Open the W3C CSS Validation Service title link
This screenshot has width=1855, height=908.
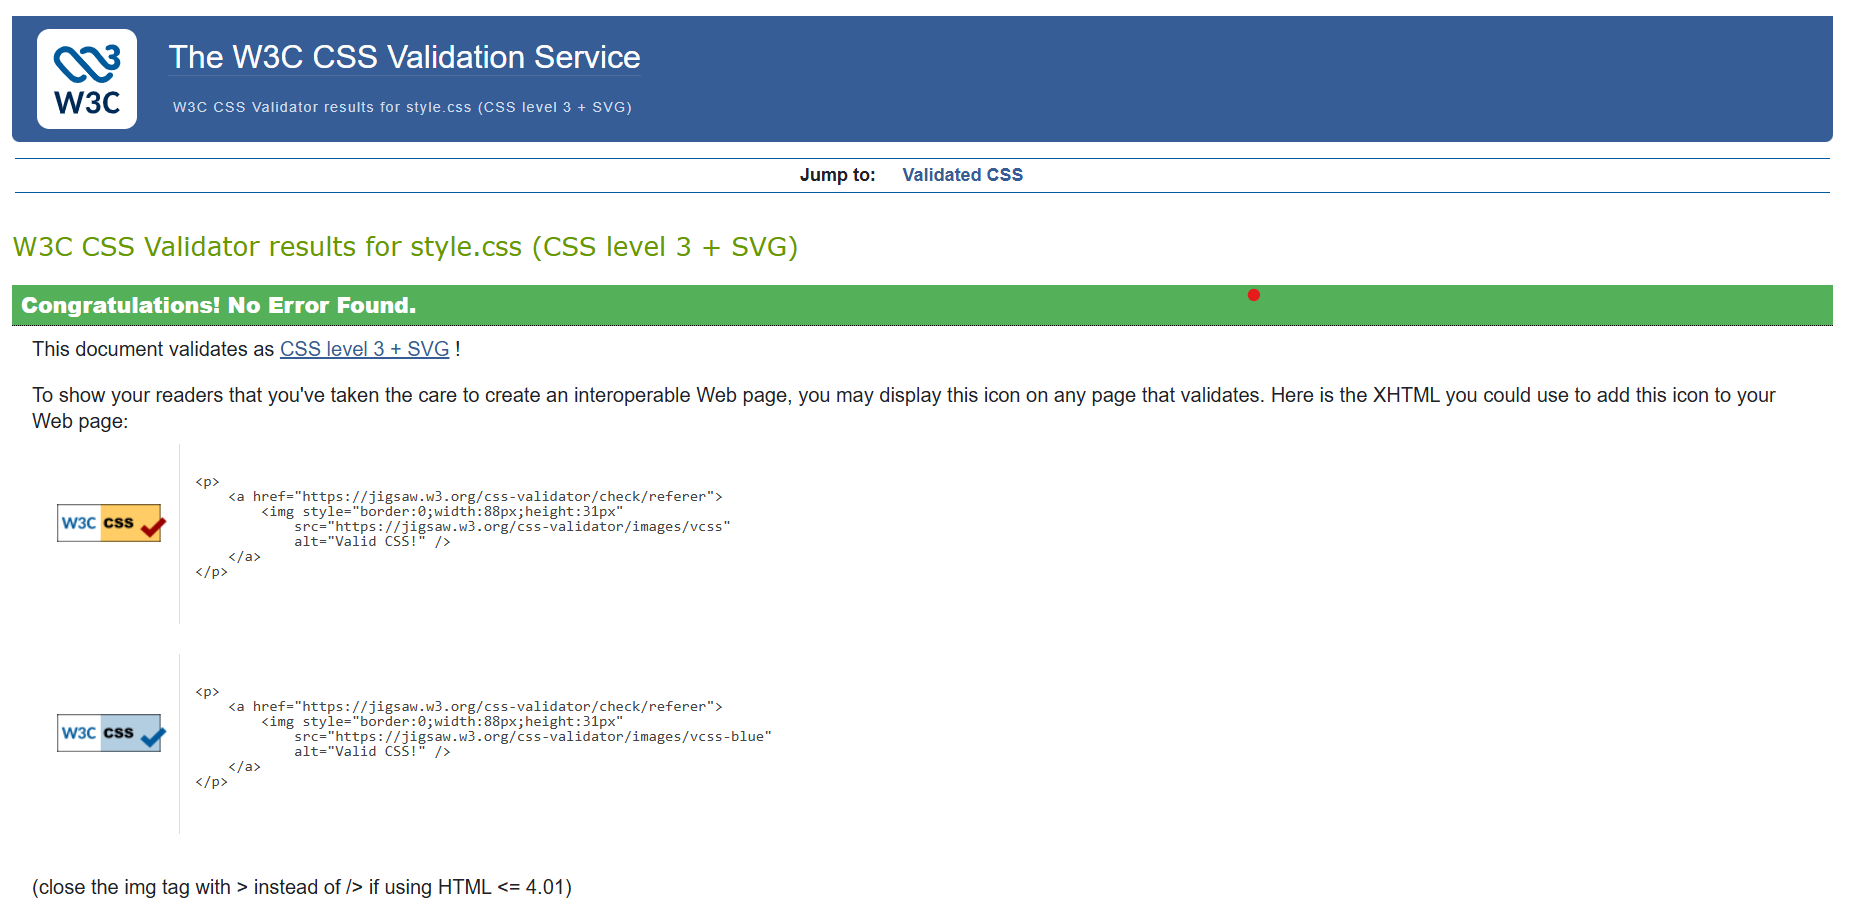click(x=404, y=57)
